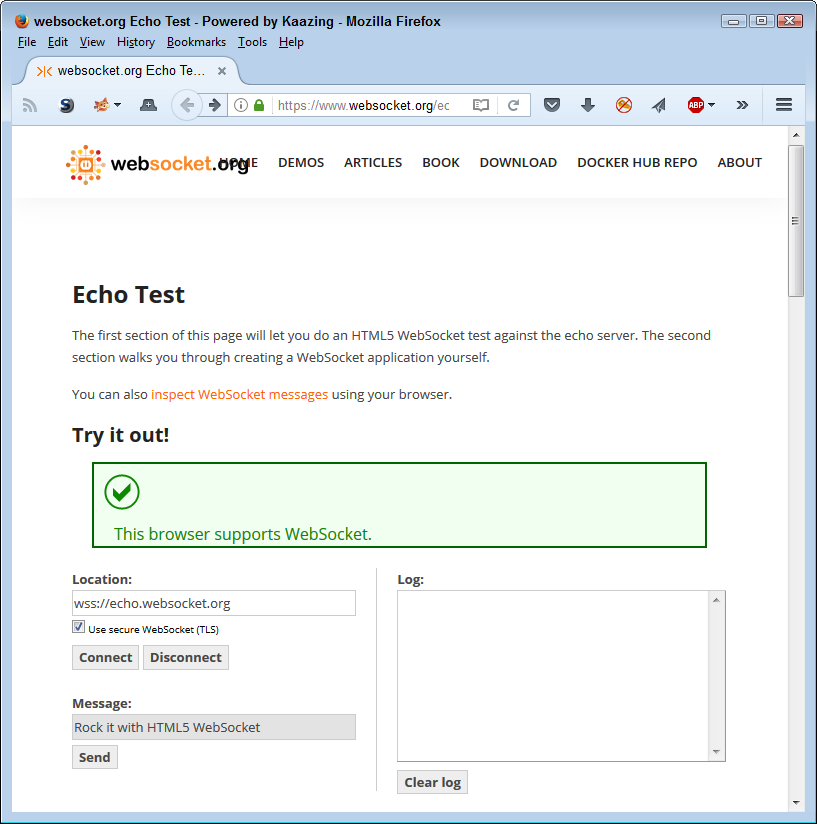The image size is (817, 824).
Task: Maximize the Firefox window
Action: [x=761, y=22]
